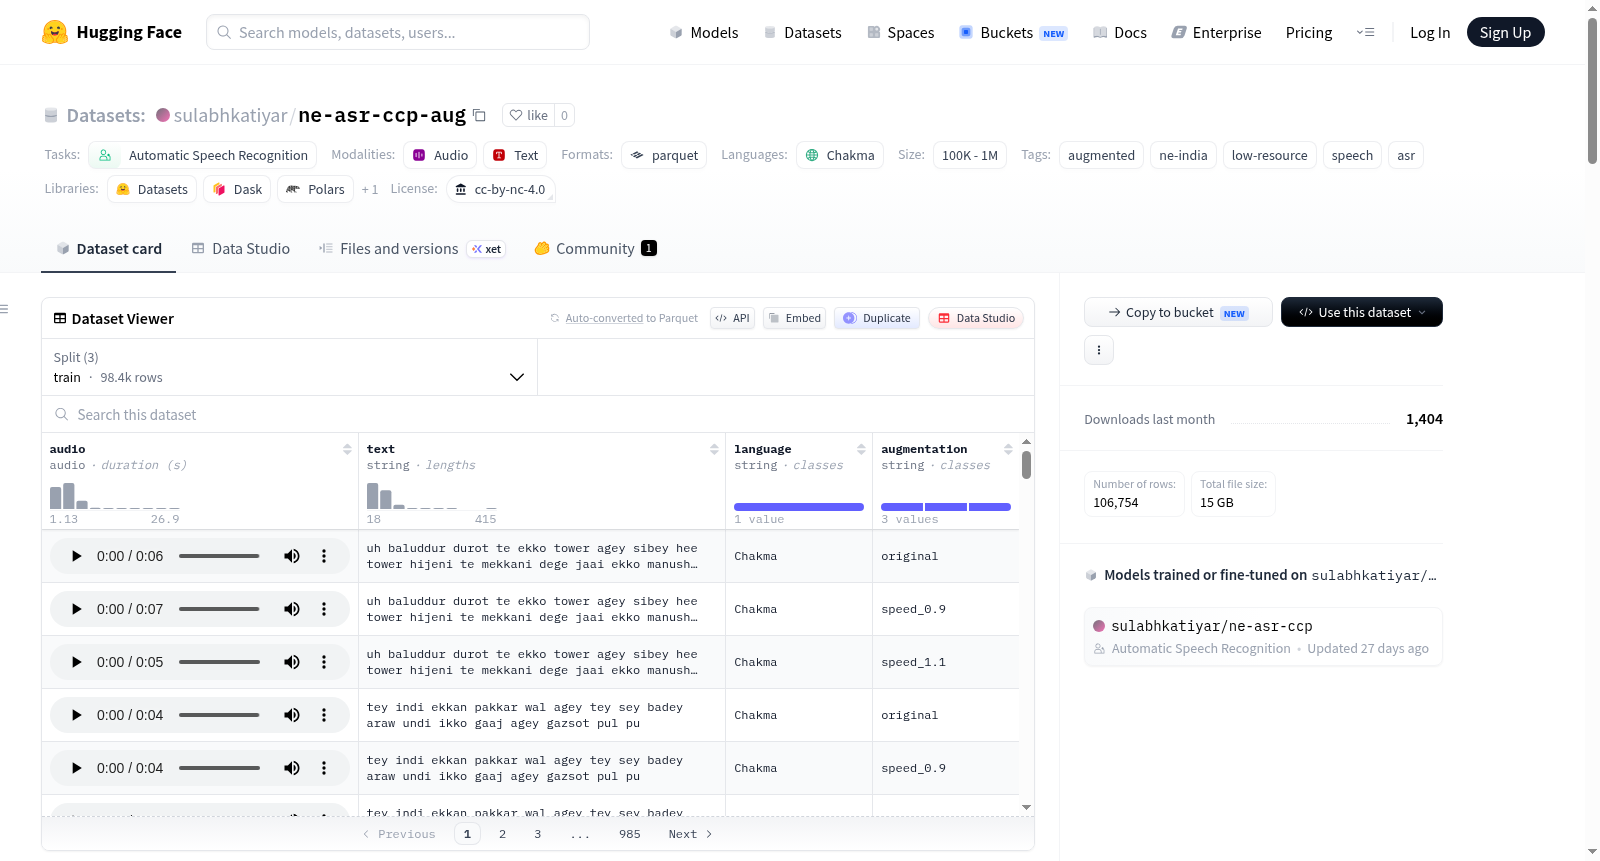Open Docs in top navigation
The height and width of the screenshot is (861, 1600).
(x=1119, y=32)
